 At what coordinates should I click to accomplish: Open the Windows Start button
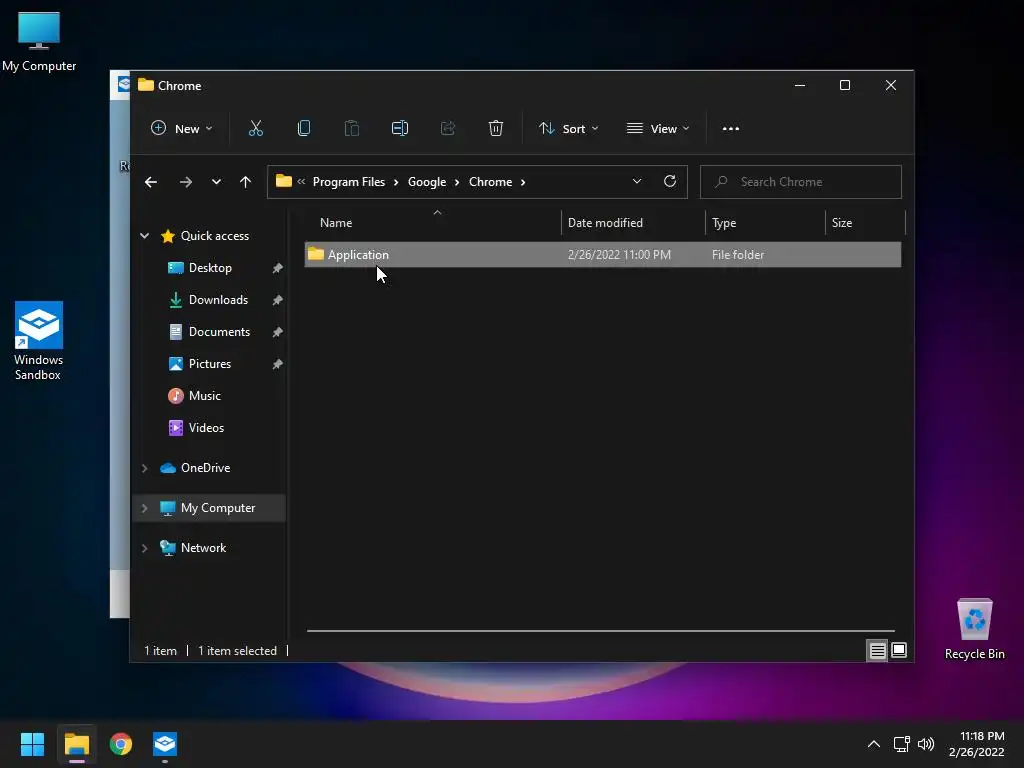[x=32, y=744]
